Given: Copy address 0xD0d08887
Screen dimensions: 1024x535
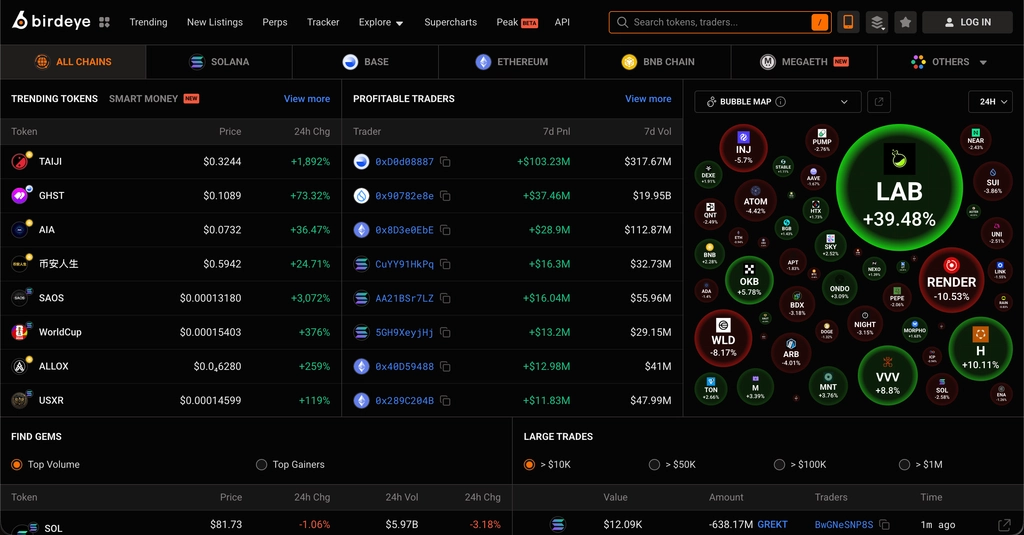Looking at the screenshot, I should (x=445, y=161).
